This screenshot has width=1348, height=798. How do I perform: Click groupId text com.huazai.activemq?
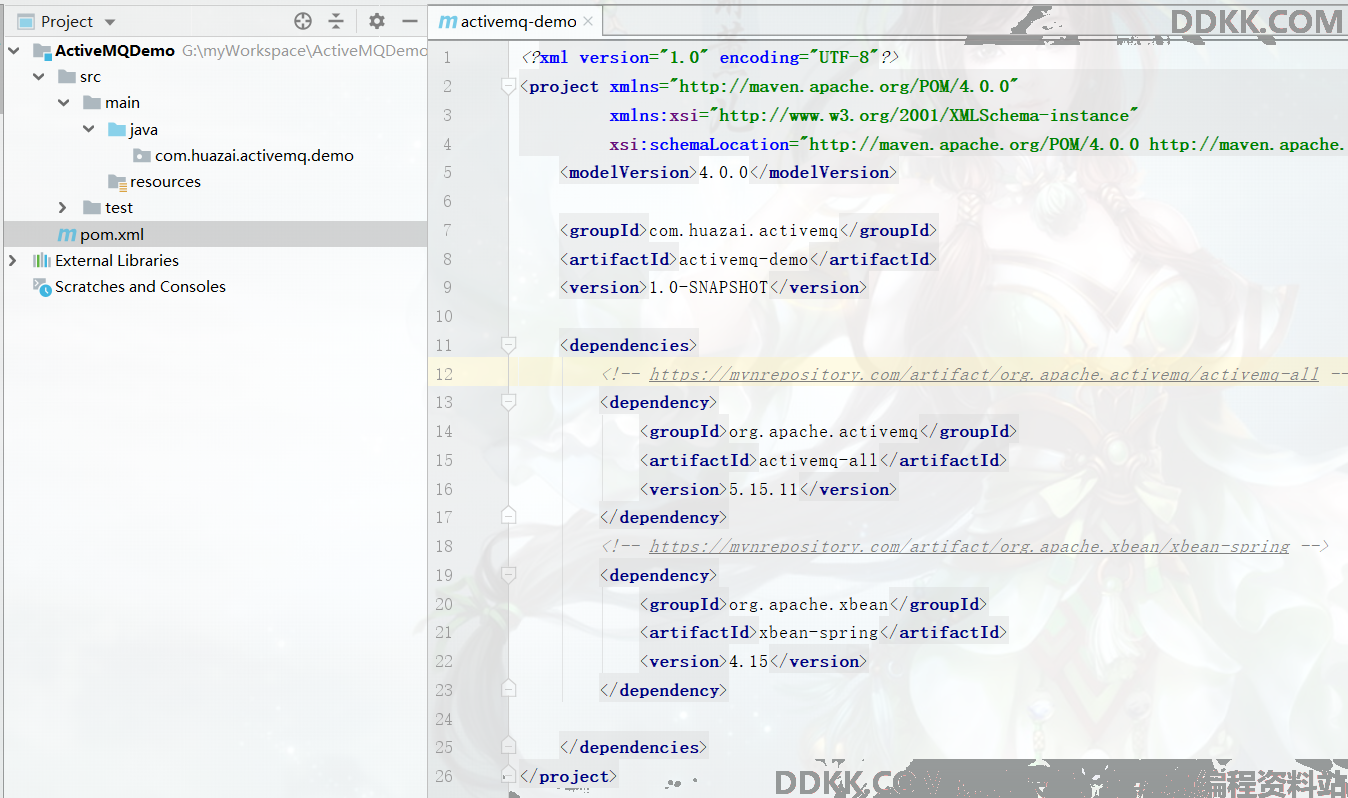click(x=744, y=230)
